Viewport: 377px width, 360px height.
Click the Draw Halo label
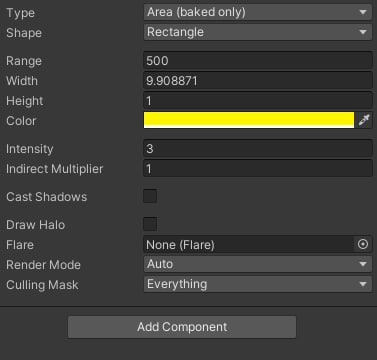[x=36, y=225]
